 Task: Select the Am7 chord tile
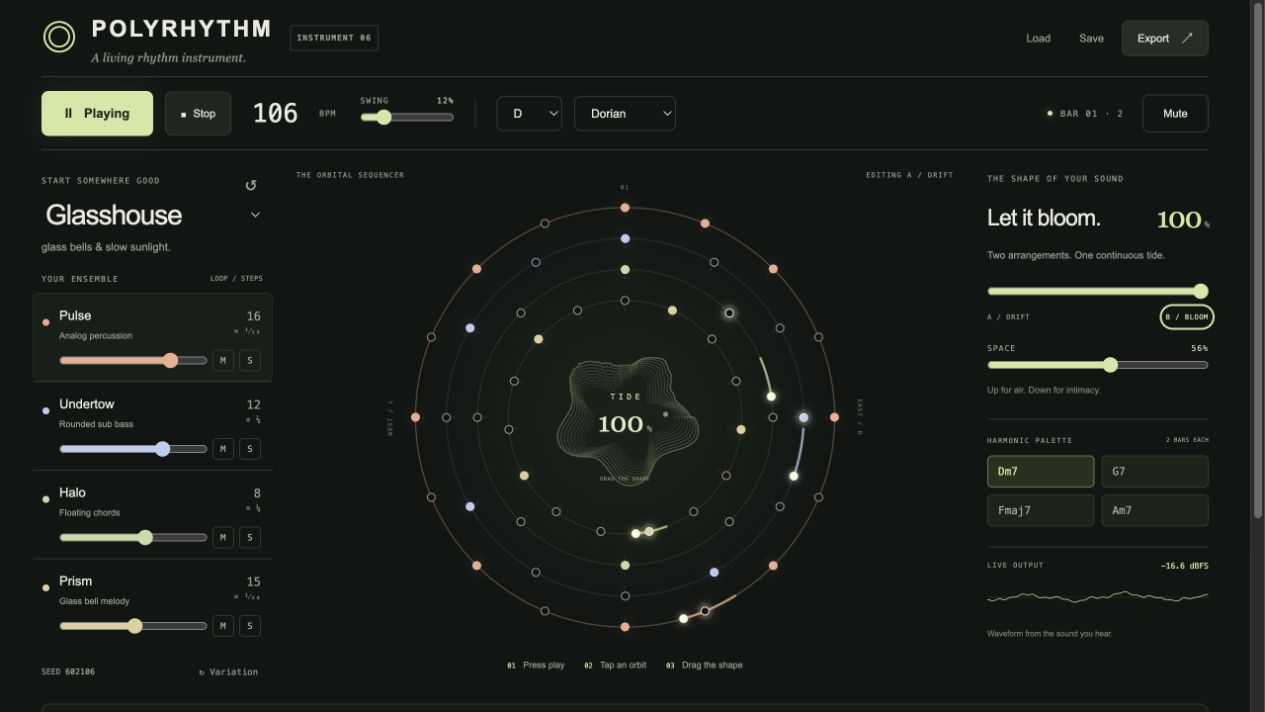(1154, 510)
